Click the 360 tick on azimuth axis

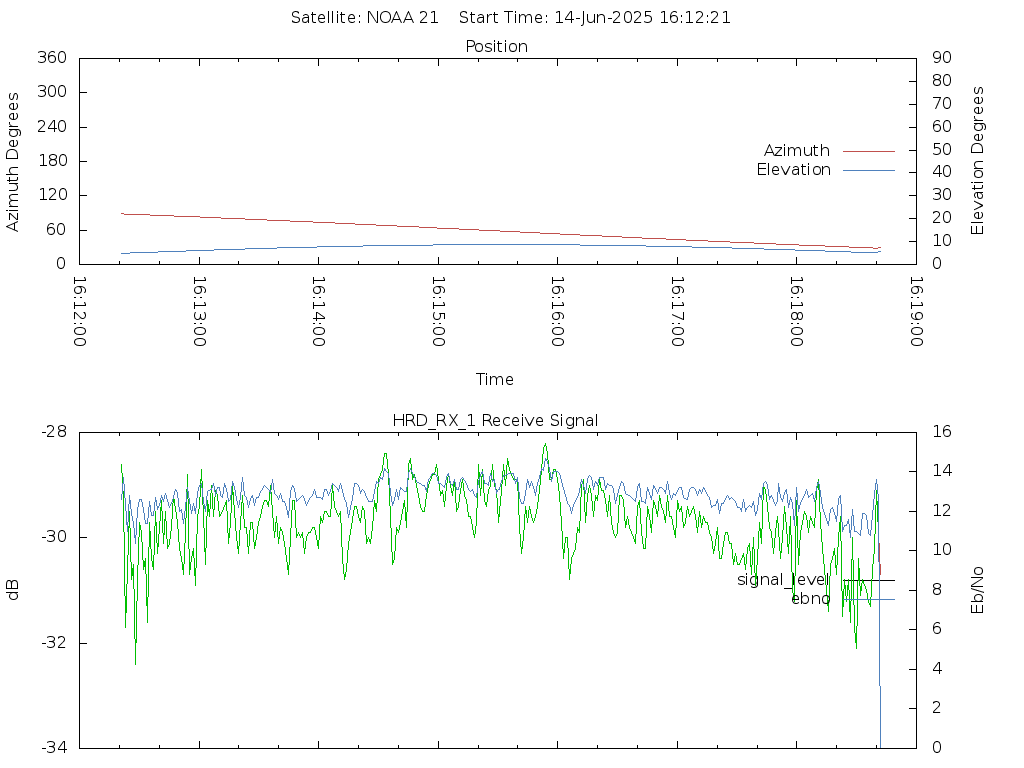pos(52,57)
